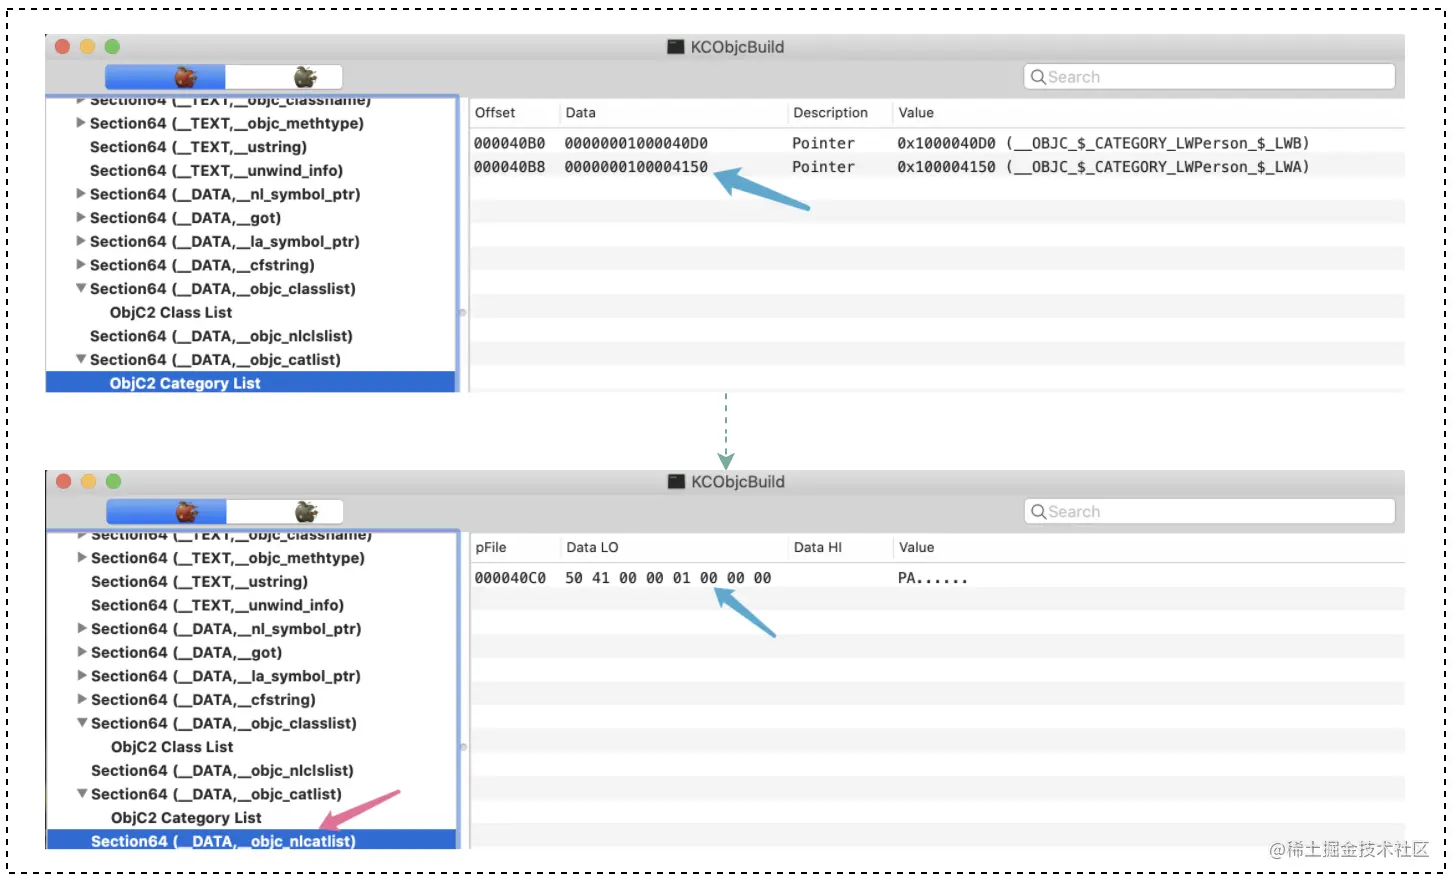
Task: Select Section64 __DATA,__objc_nlclslist in lower window
Action: [222, 771]
